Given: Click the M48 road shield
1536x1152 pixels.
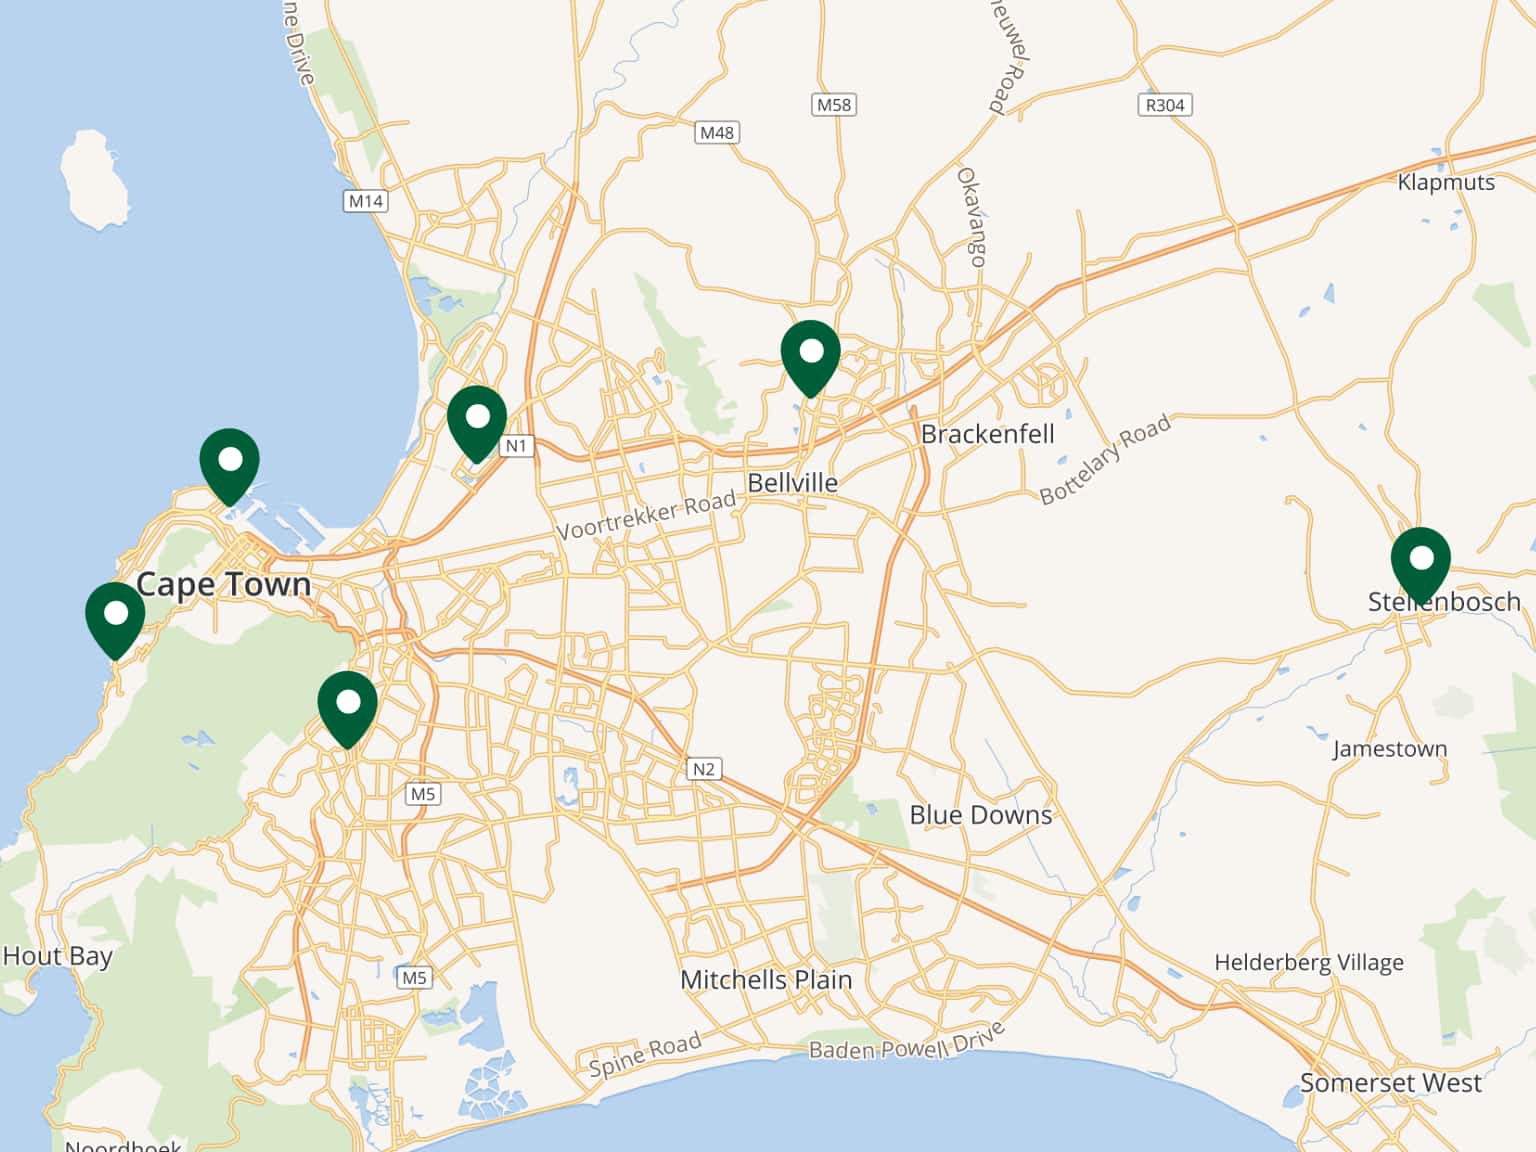Looking at the screenshot, I should click(716, 132).
